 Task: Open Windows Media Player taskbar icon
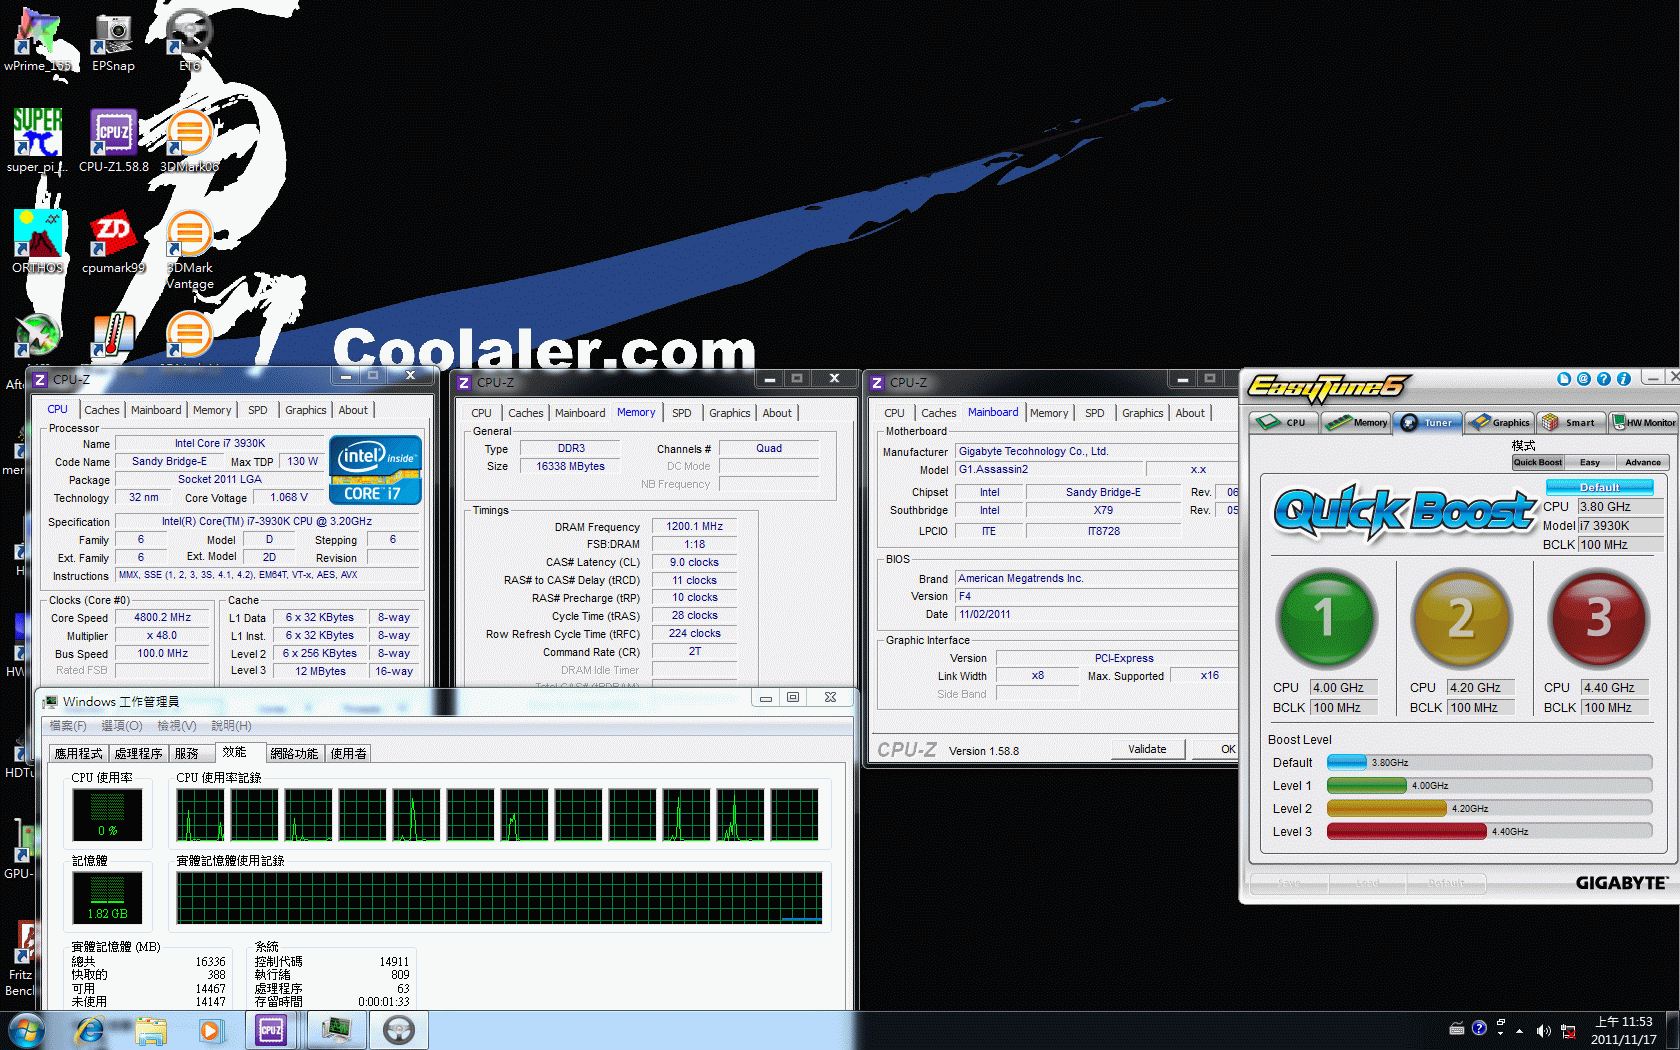(210, 1030)
